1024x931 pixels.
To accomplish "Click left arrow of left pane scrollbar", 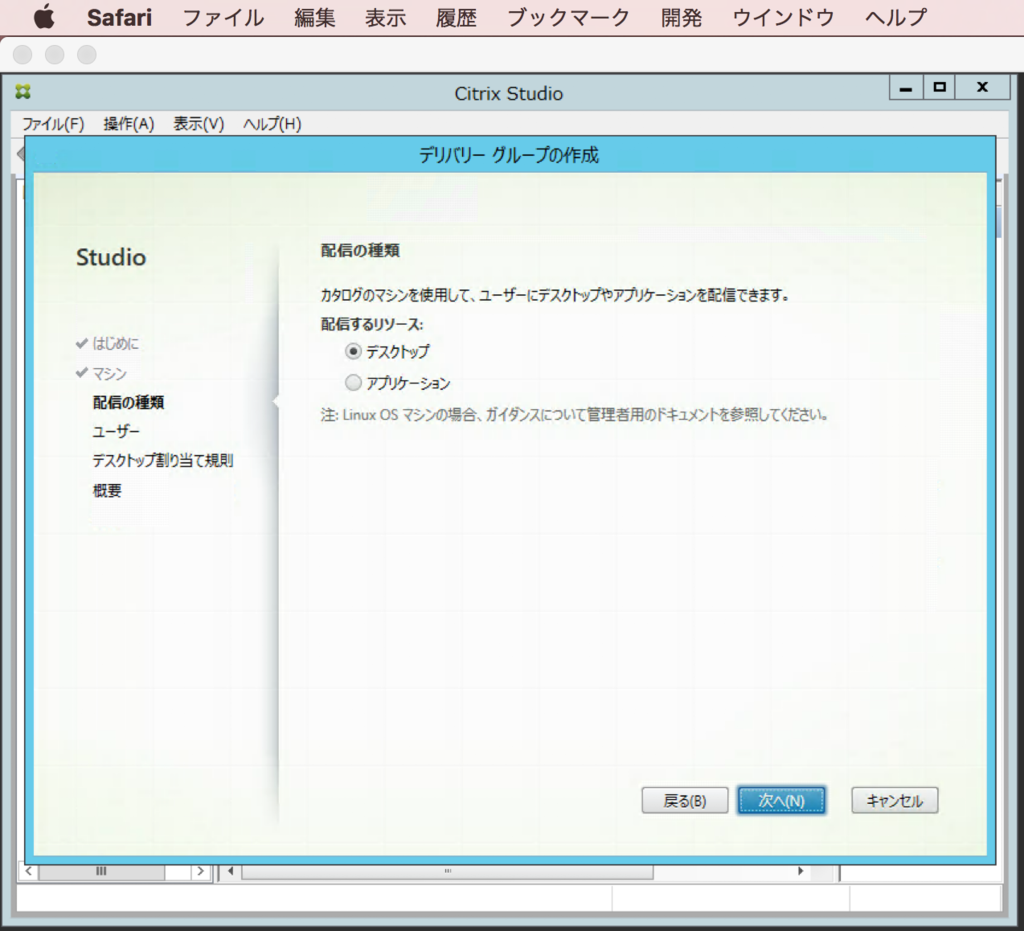I will point(28,871).
